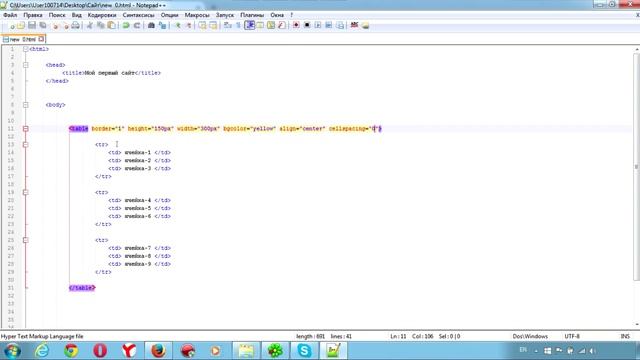Open the Макросы menu
The width and height of the screenshot is (640, 360).
click(197, 15)
